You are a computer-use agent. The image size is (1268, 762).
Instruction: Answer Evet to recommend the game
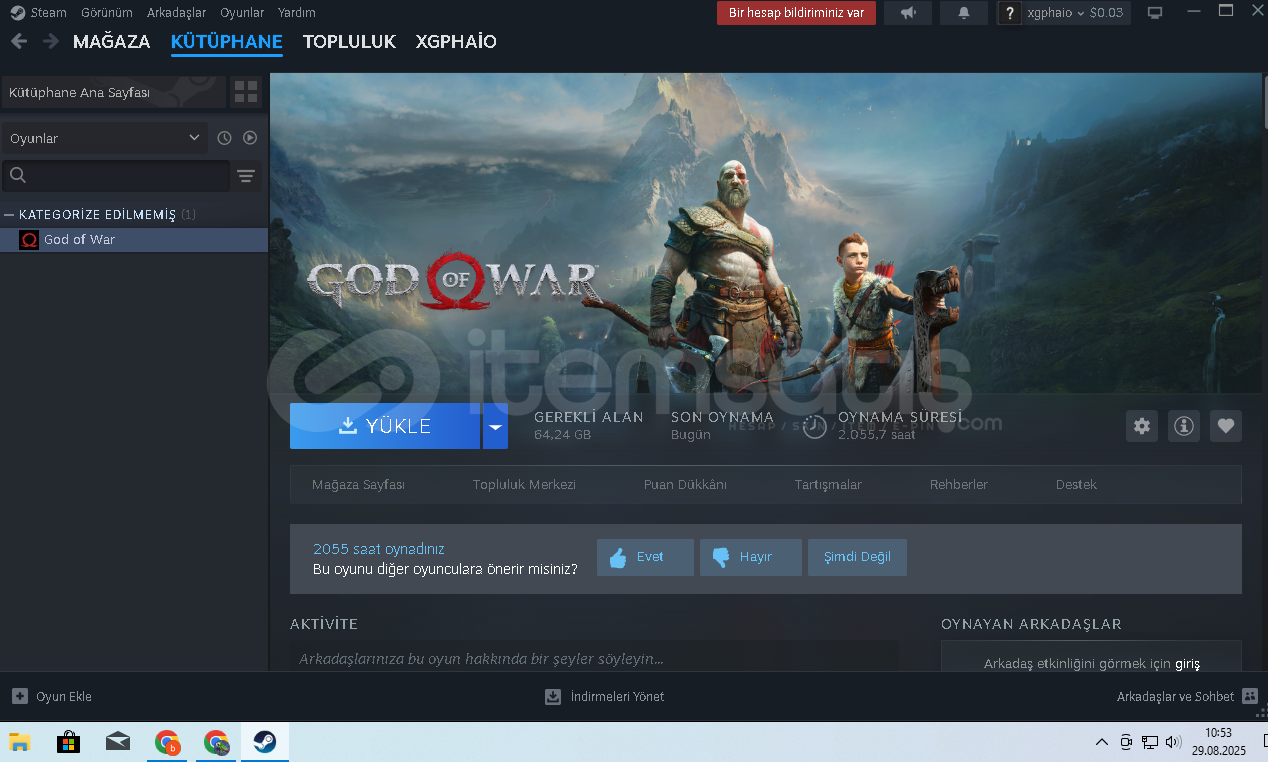(x=645, y=557)
